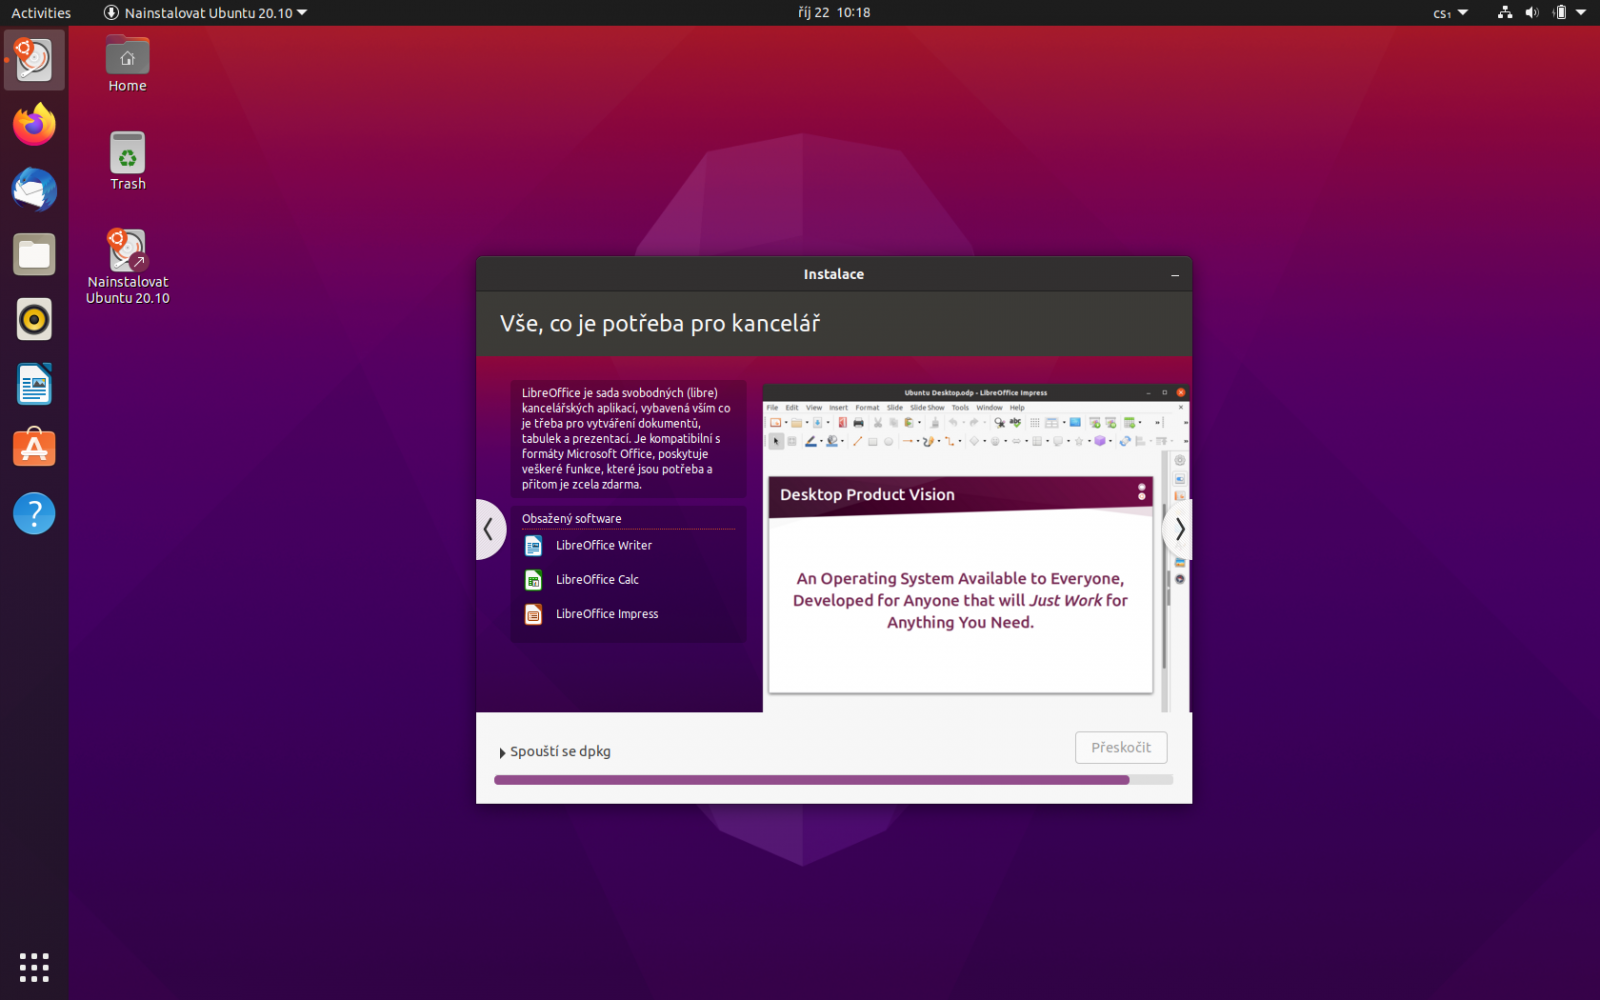Select the LibreOffice Writer entry under Obsažený software
Viewport: 1600px width, 1000px height.
[x=603, y=545]
